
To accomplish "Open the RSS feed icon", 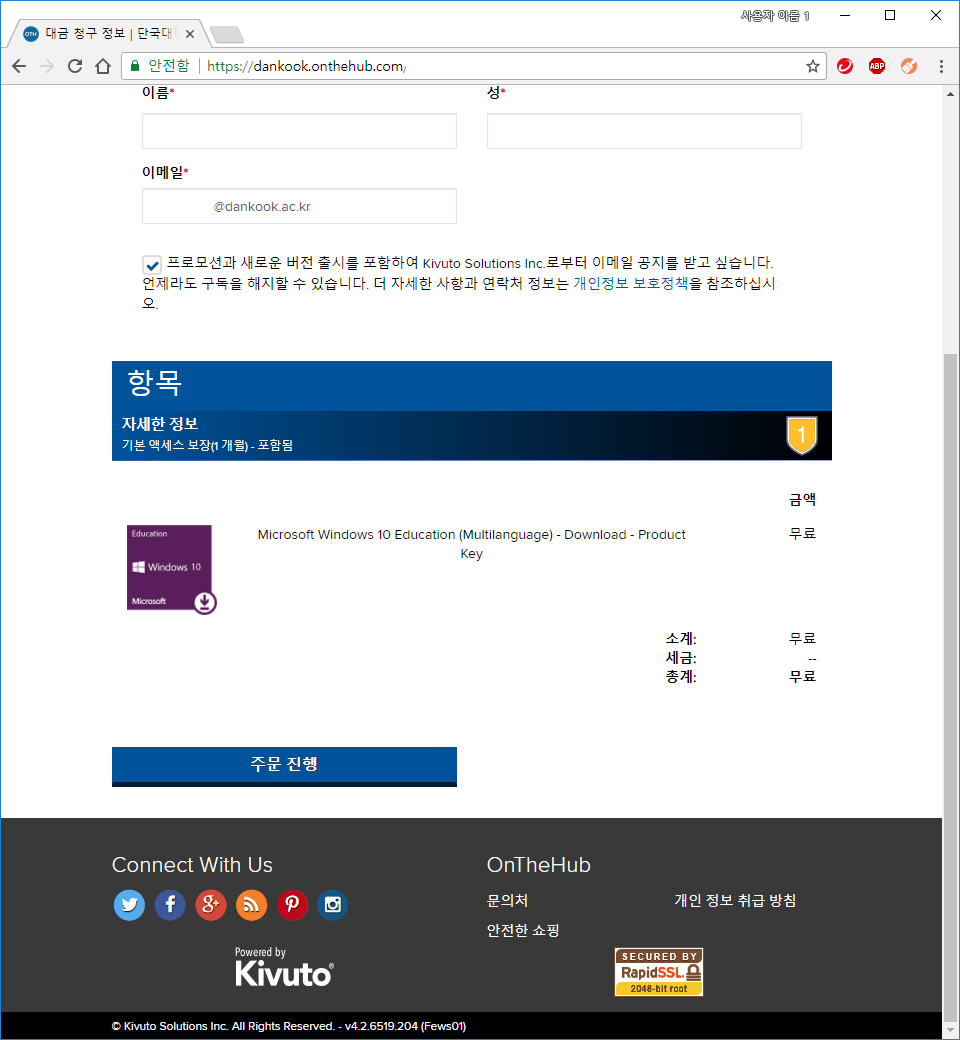I will 252,905.
